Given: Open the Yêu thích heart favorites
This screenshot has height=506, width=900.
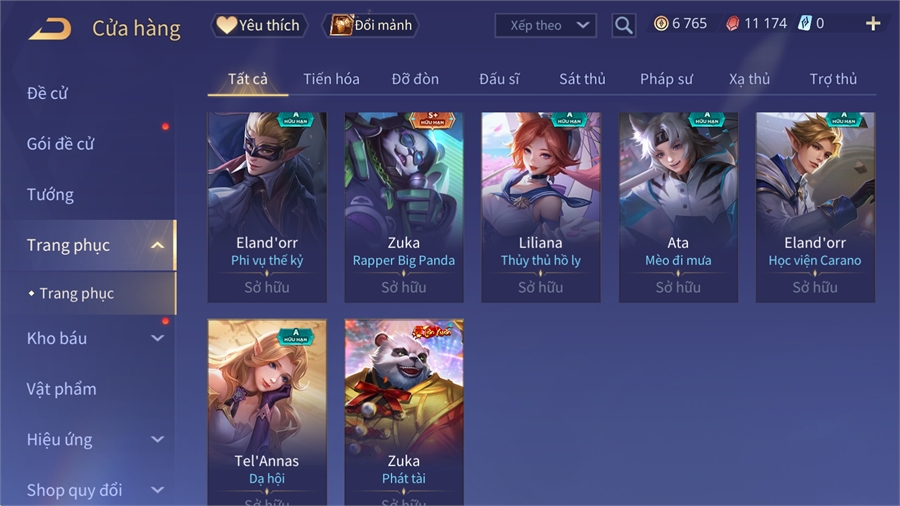Looking at the screenshot, I should (x=259, y=25).
